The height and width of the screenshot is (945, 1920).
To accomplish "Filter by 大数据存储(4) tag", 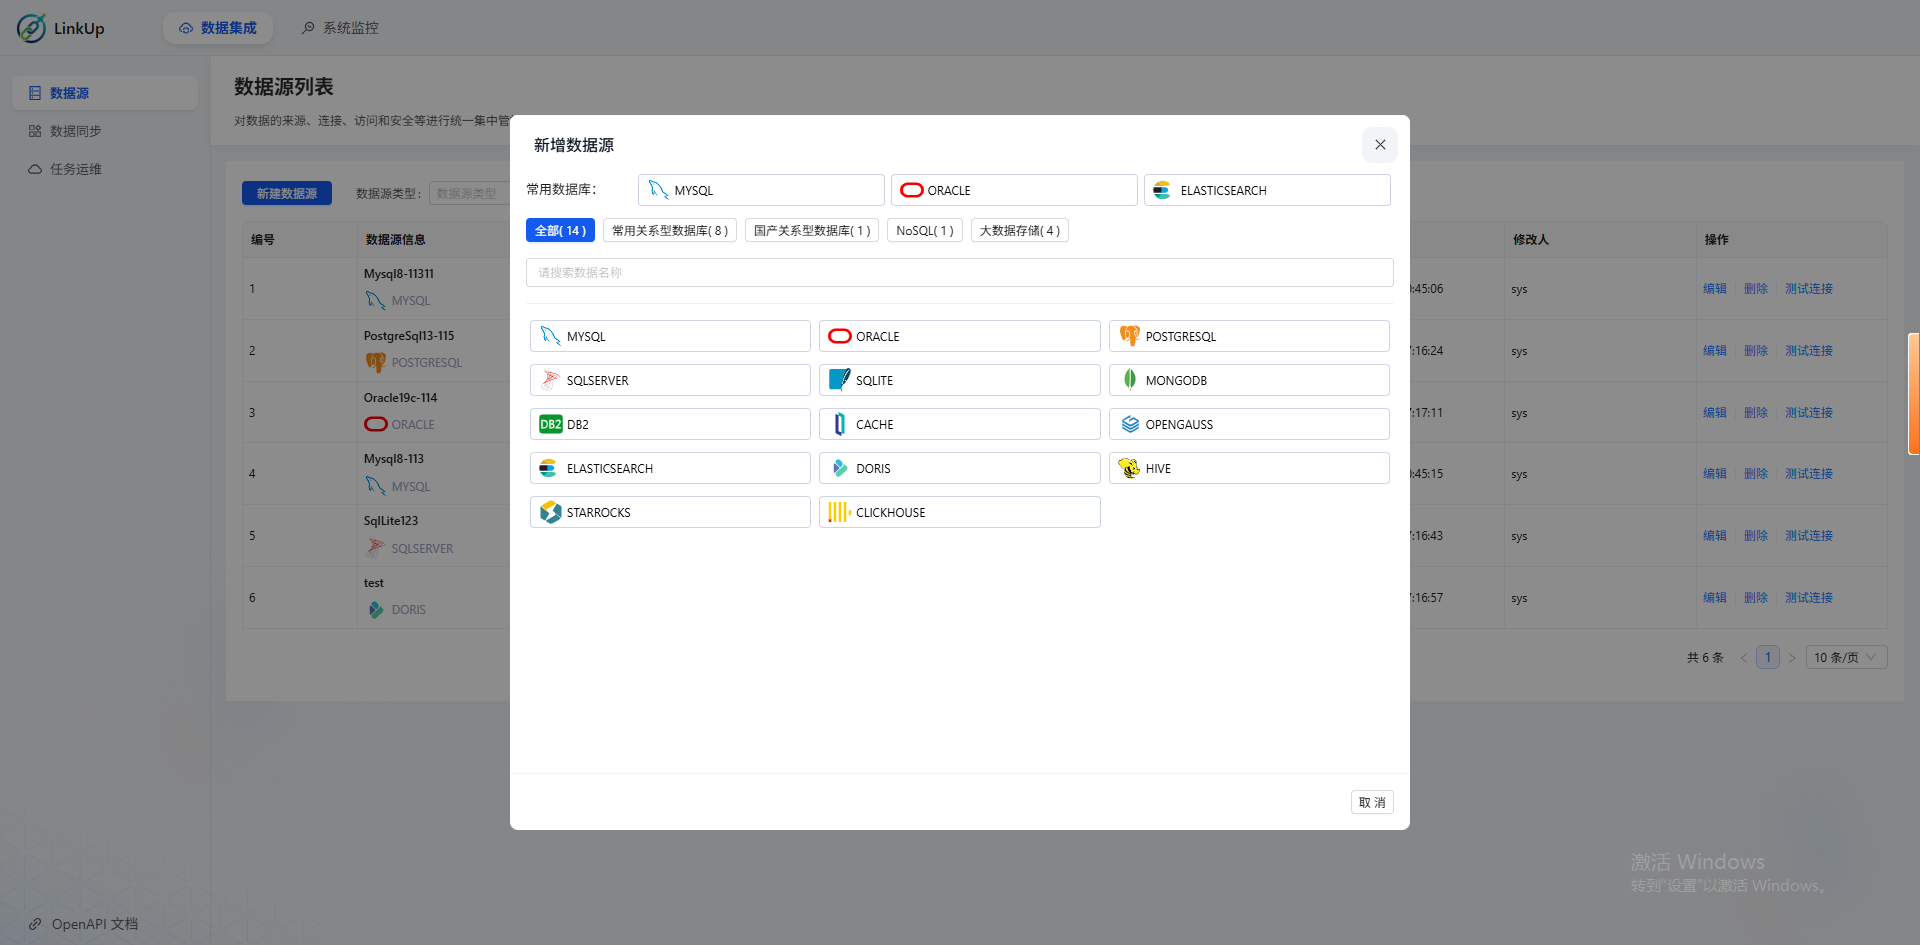I will [x=1019, y=231].
